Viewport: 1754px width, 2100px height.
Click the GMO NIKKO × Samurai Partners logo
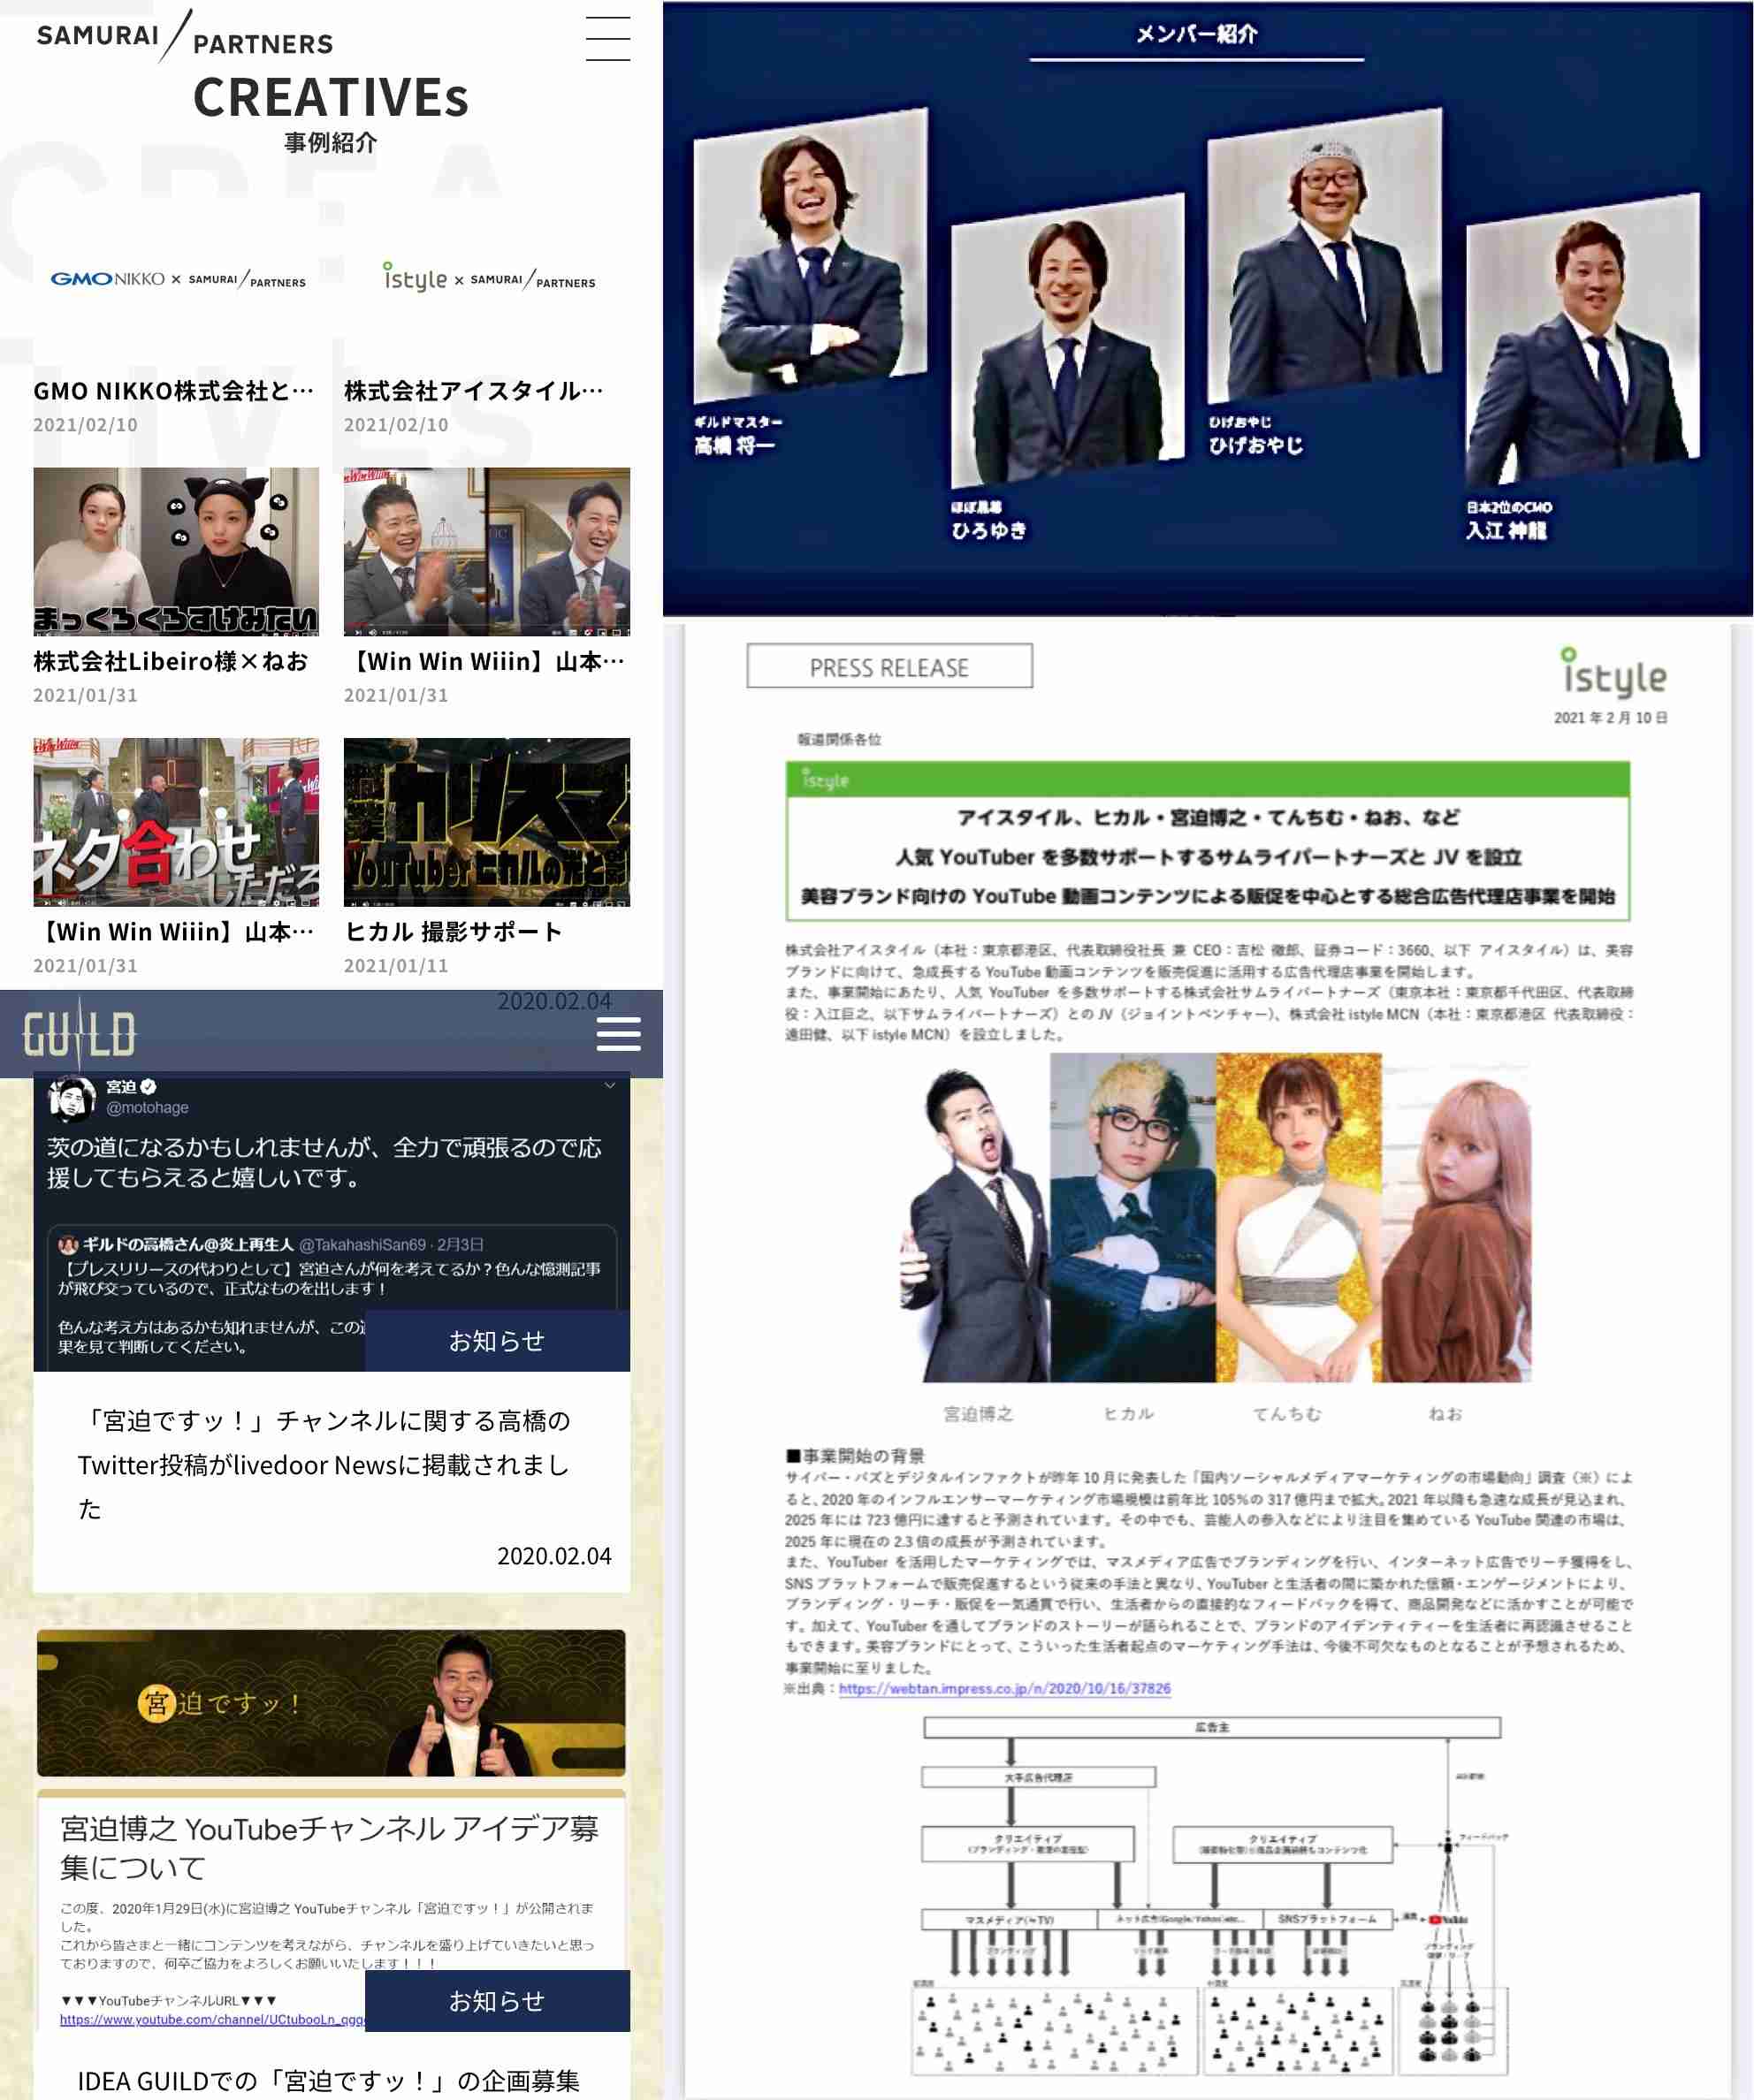pyautogui.click(x=178, y=279)
